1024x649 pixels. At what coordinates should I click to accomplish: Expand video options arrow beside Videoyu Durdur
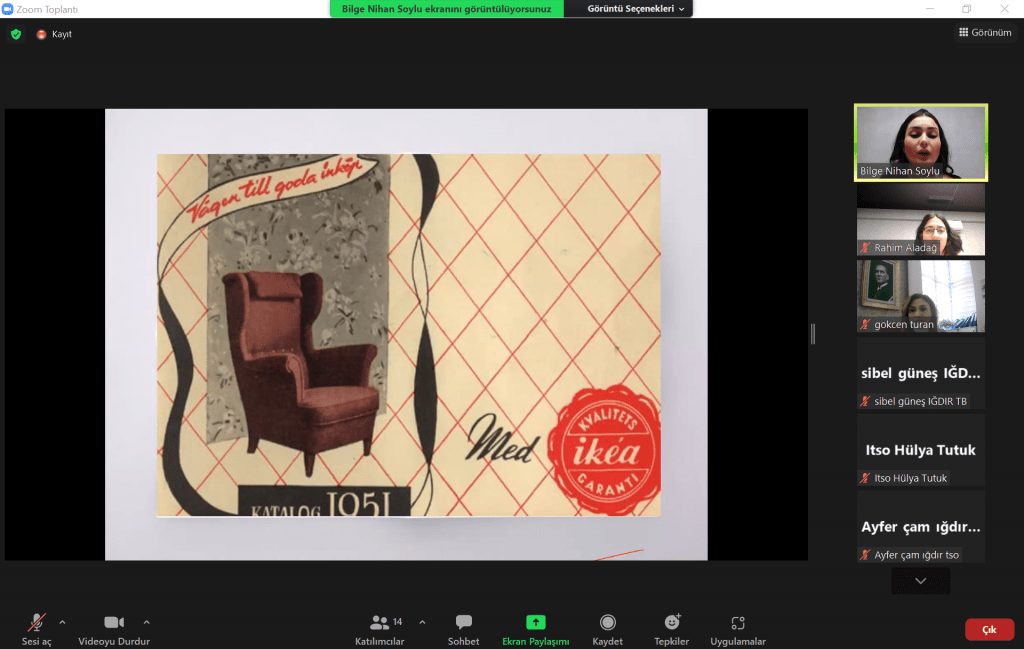(x=147, y=621)
